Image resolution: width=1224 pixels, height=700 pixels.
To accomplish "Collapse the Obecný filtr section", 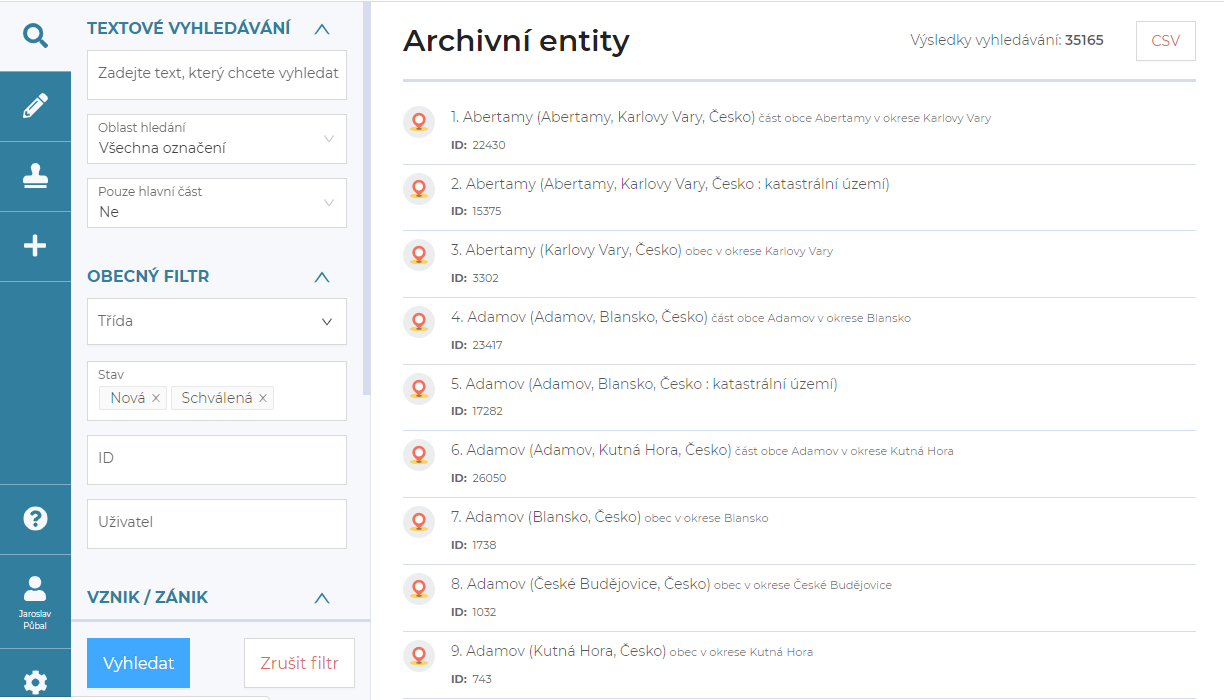I will point(321,277).
